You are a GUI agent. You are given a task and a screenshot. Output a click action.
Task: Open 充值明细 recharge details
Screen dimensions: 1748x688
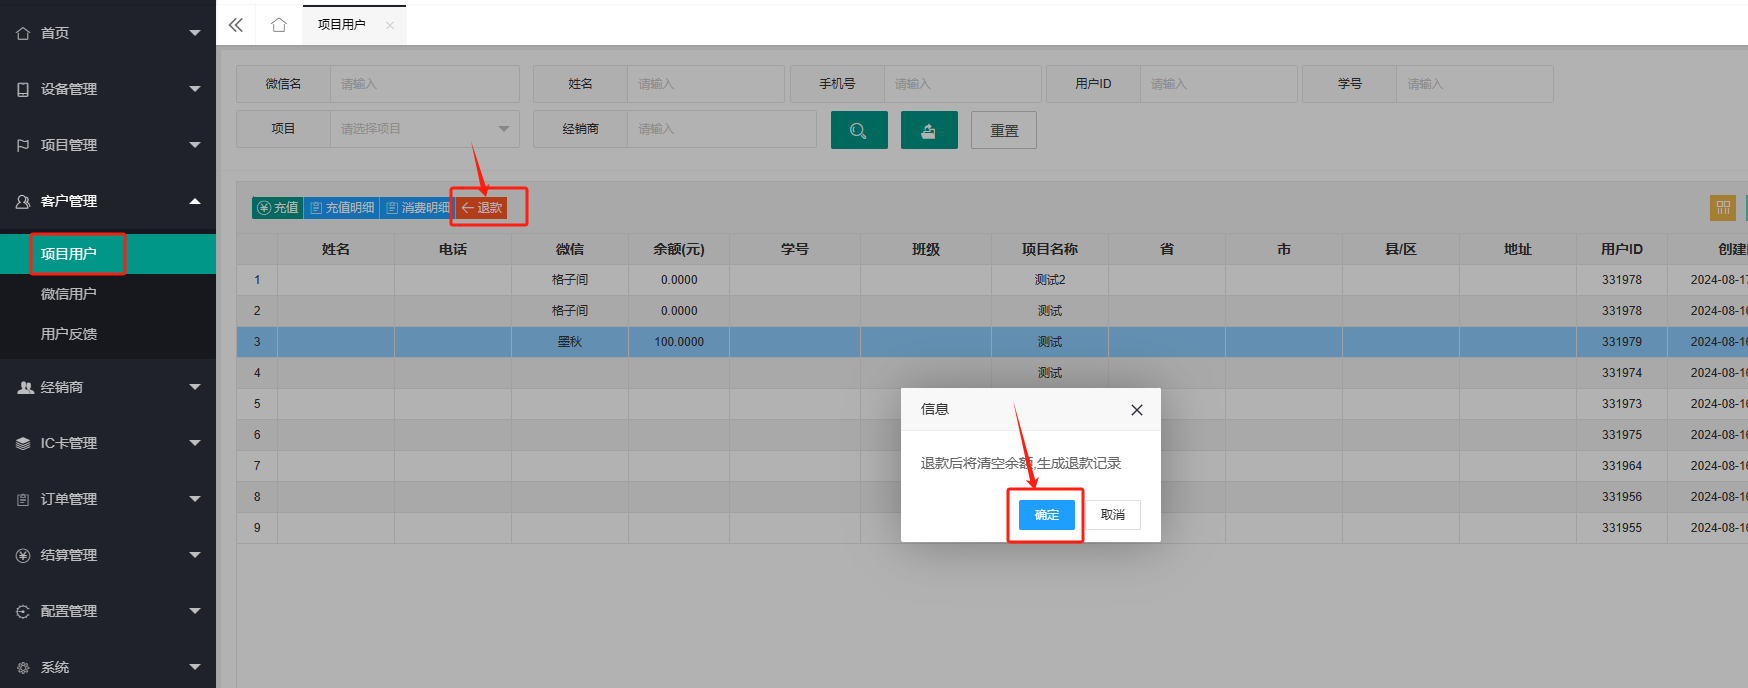pos(342,208)
